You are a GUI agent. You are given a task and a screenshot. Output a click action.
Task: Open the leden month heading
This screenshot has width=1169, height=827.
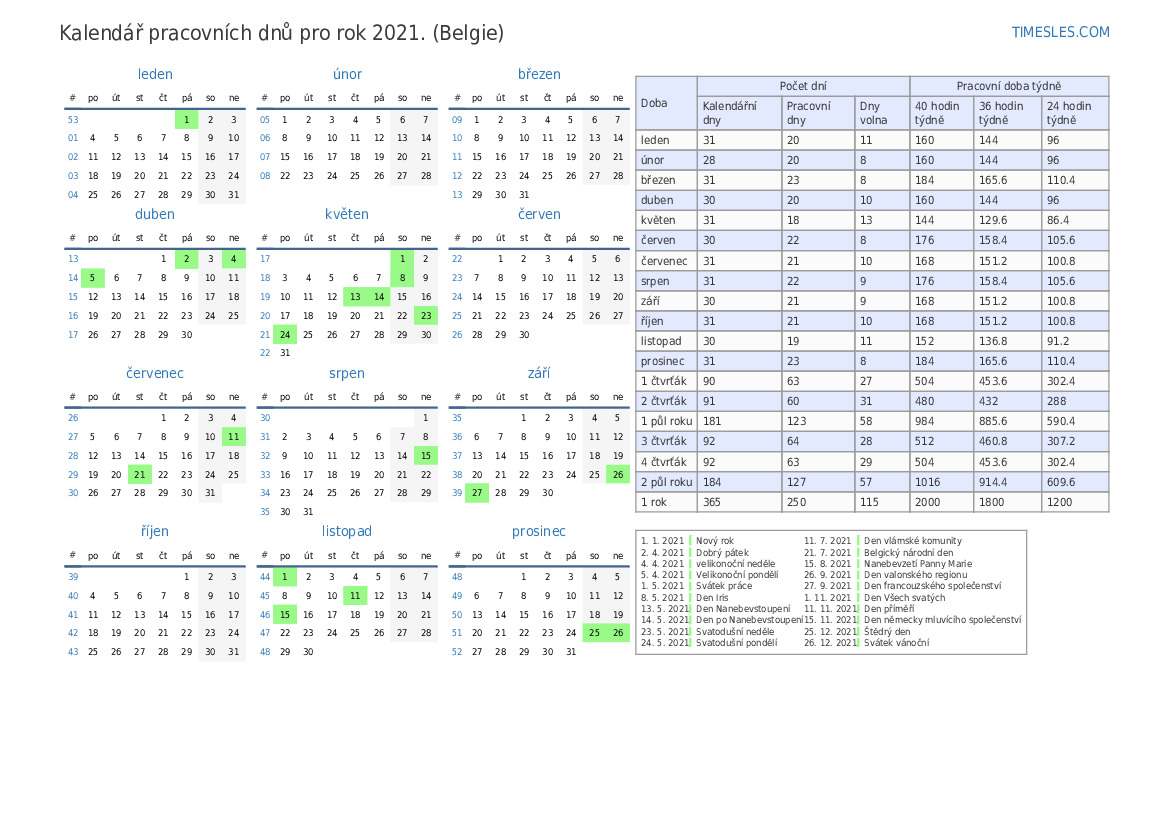[x=155, y=74]
